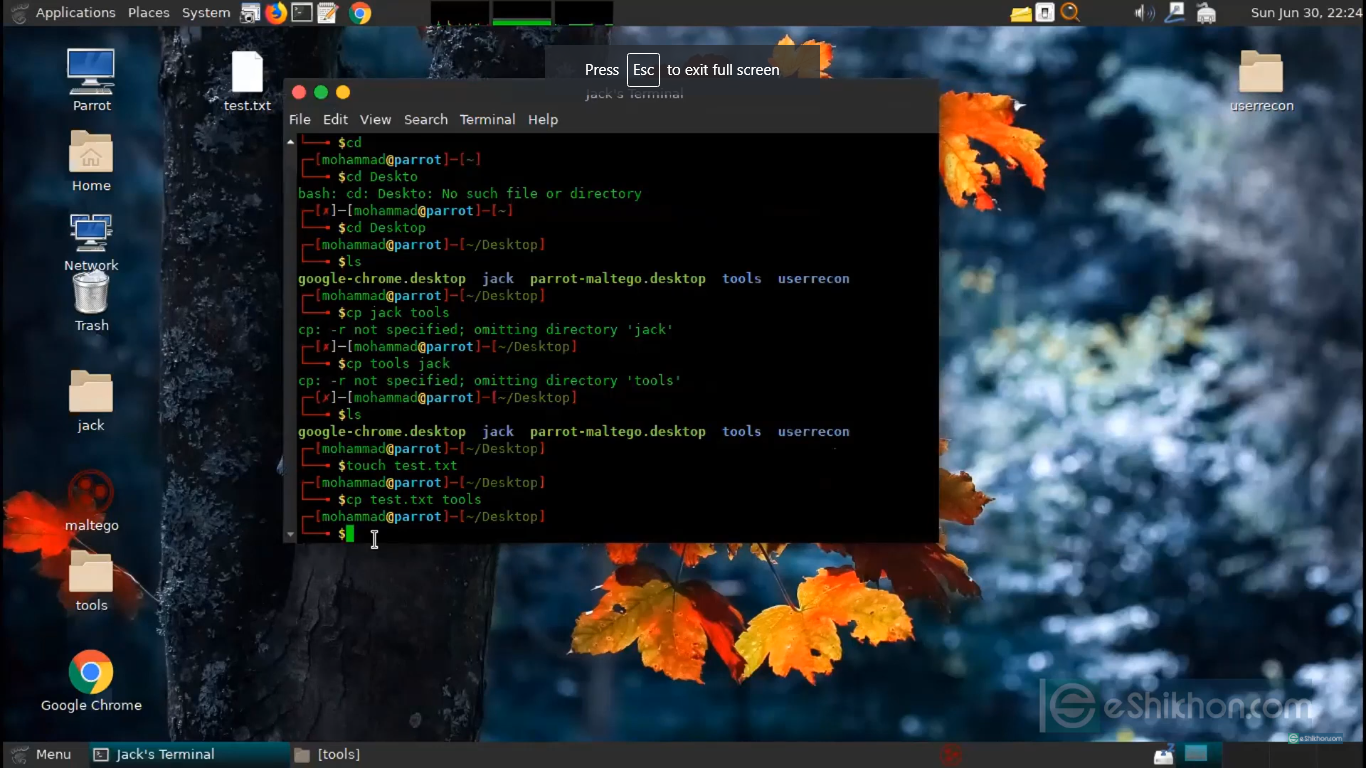Viewport: 1366px width, 768px height.
Task: Click the terminal scrollbar down arrow
Action: coord(291,535)
